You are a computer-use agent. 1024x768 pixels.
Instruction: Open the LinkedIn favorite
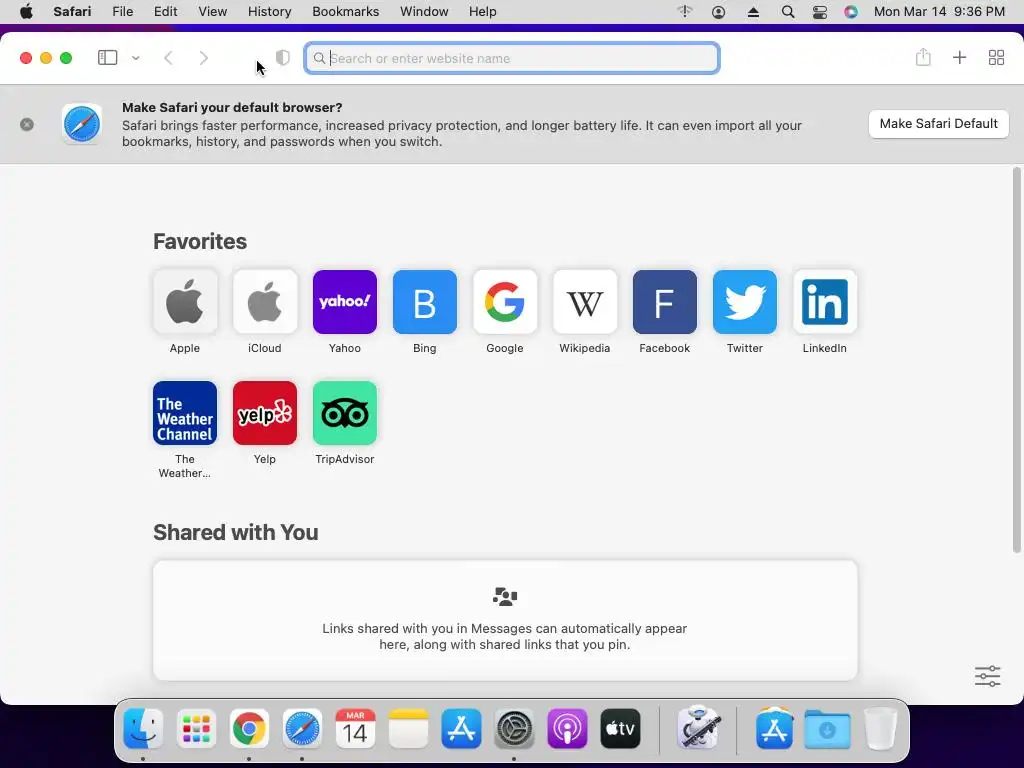[825, 302]
